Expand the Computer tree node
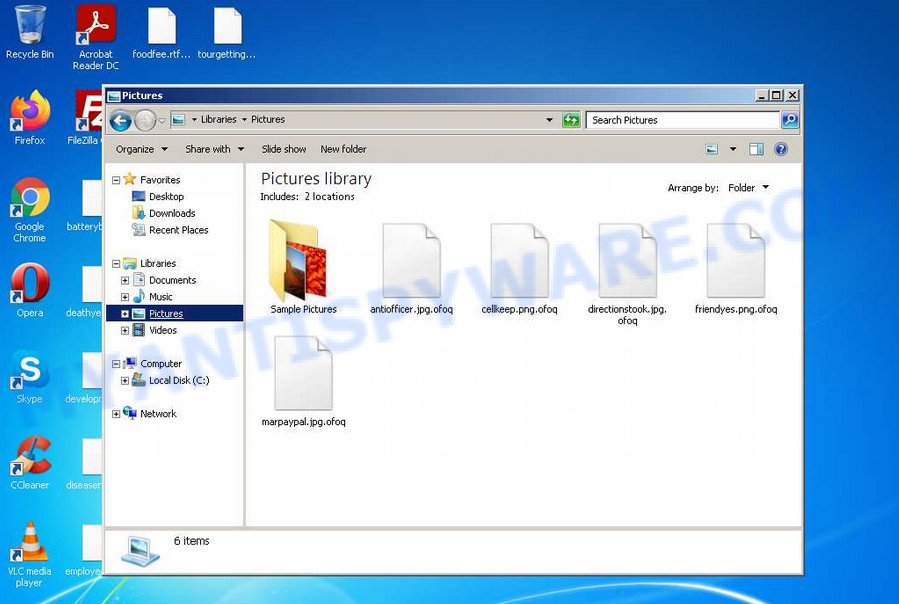The image size is (899, 604). tap(118, 363)
